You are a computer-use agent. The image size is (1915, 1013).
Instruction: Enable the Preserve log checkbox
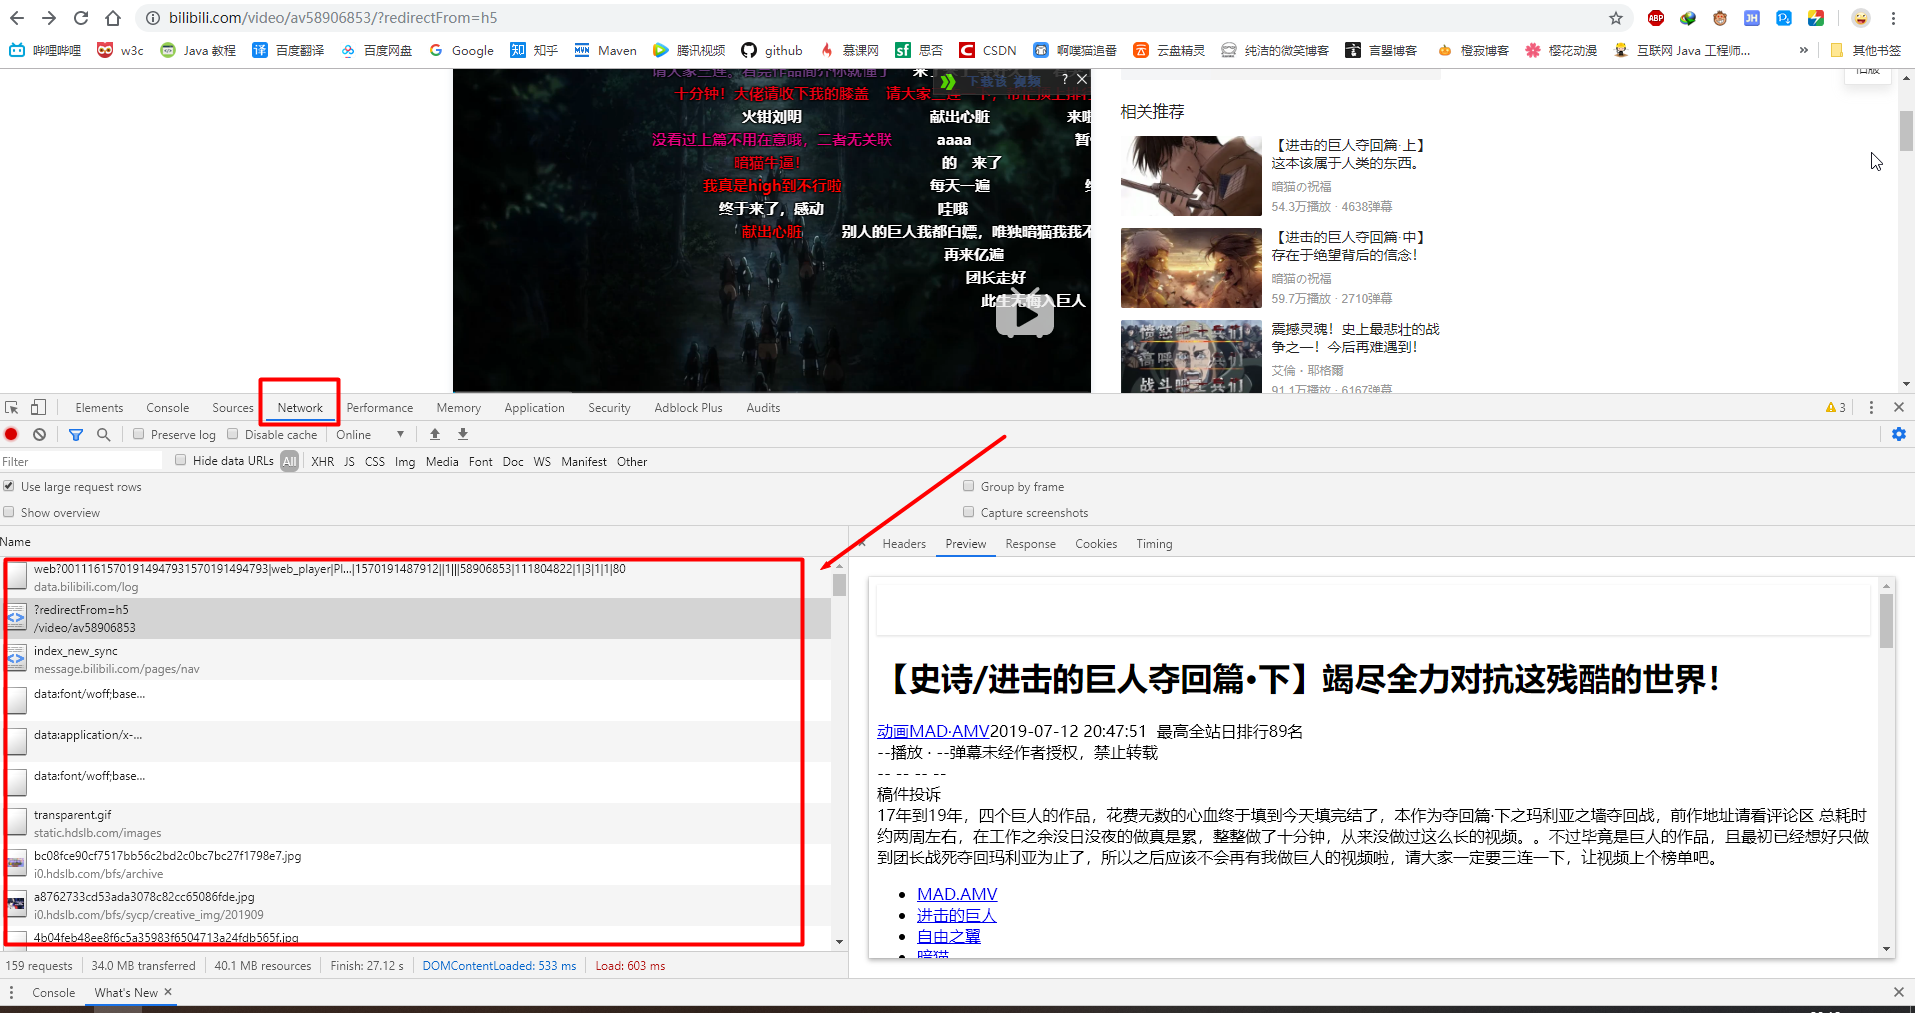tap(139, 434)
